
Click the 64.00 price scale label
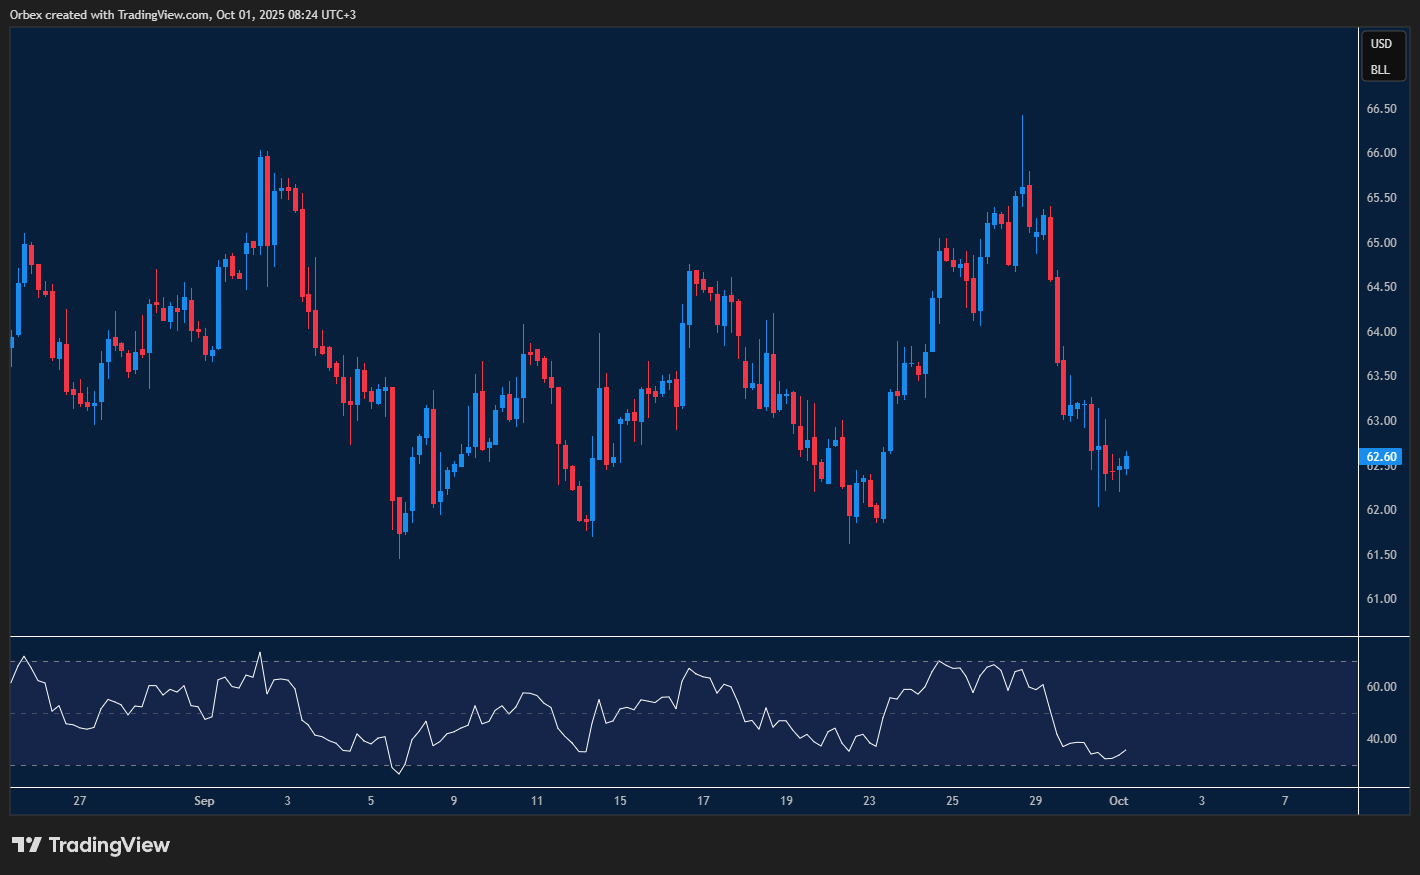(1381, 332)
